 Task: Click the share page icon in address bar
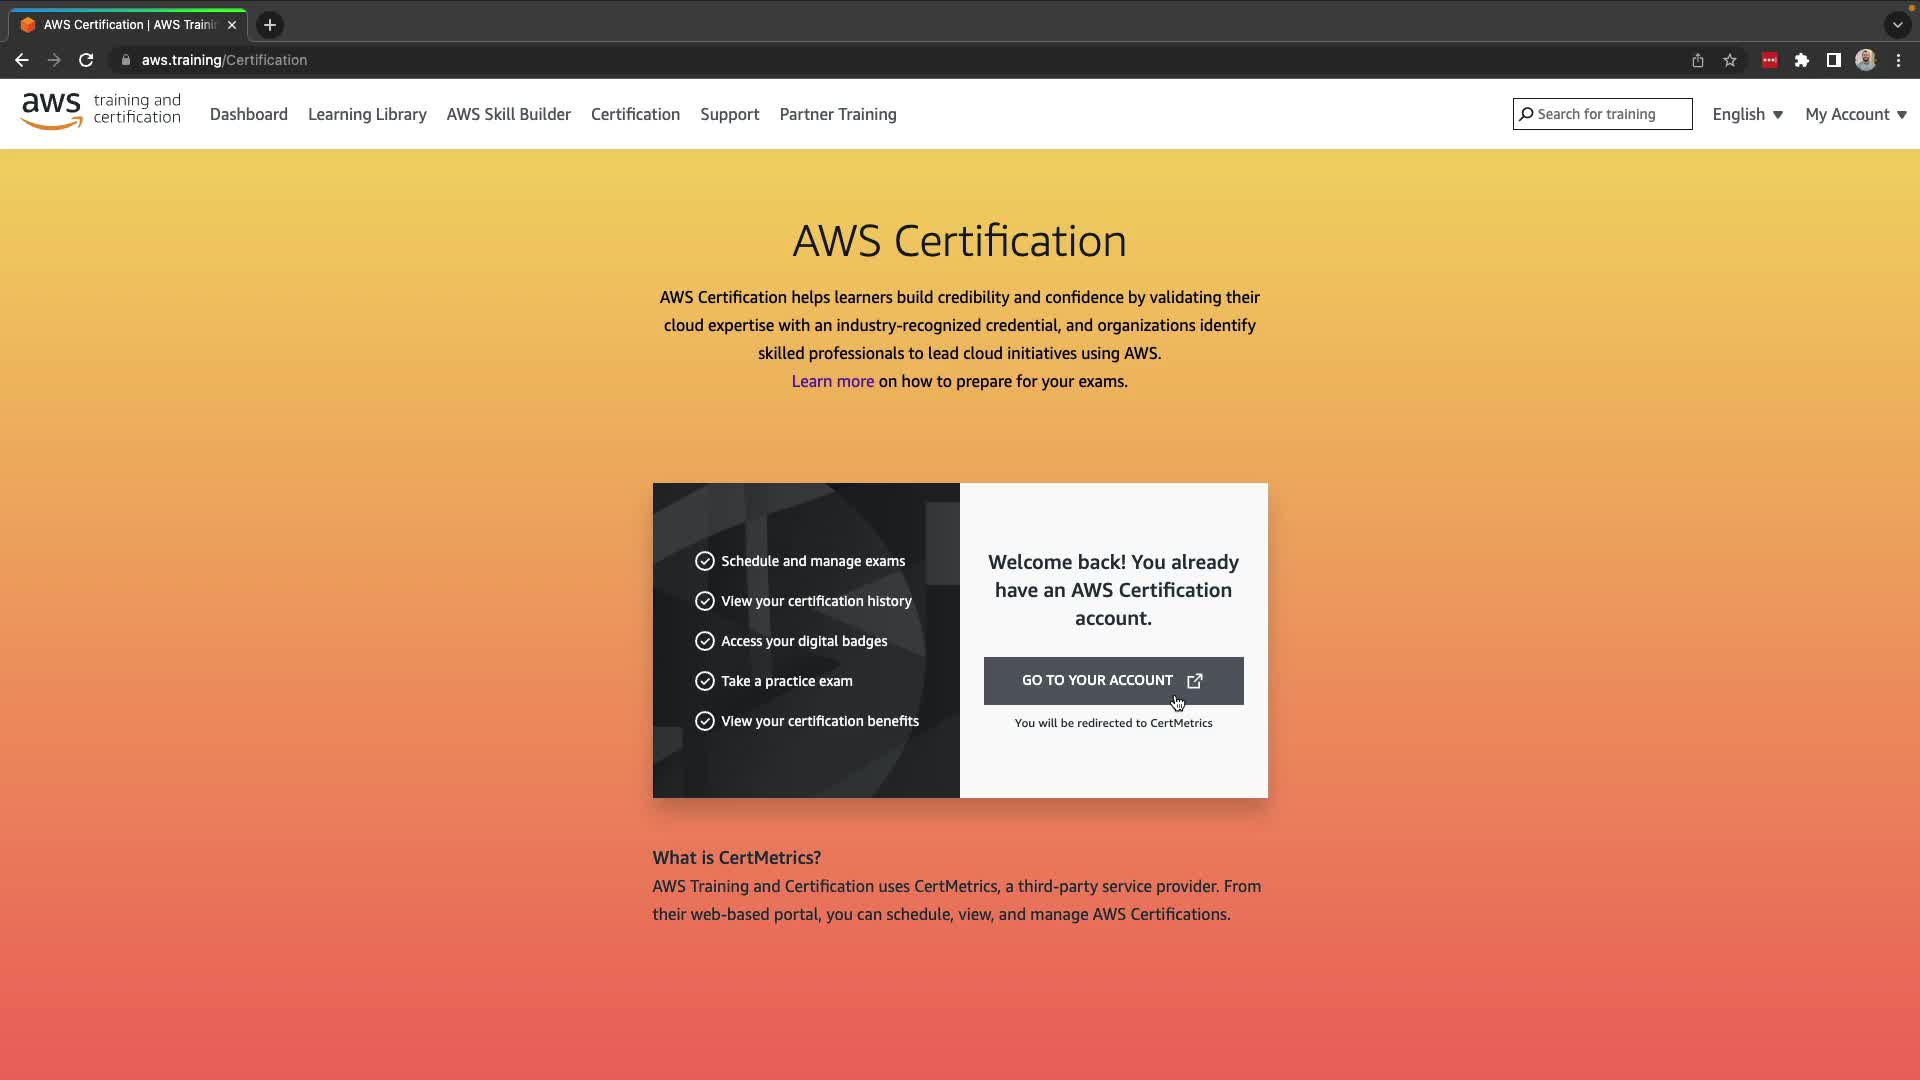click(x=1697, y=60)
